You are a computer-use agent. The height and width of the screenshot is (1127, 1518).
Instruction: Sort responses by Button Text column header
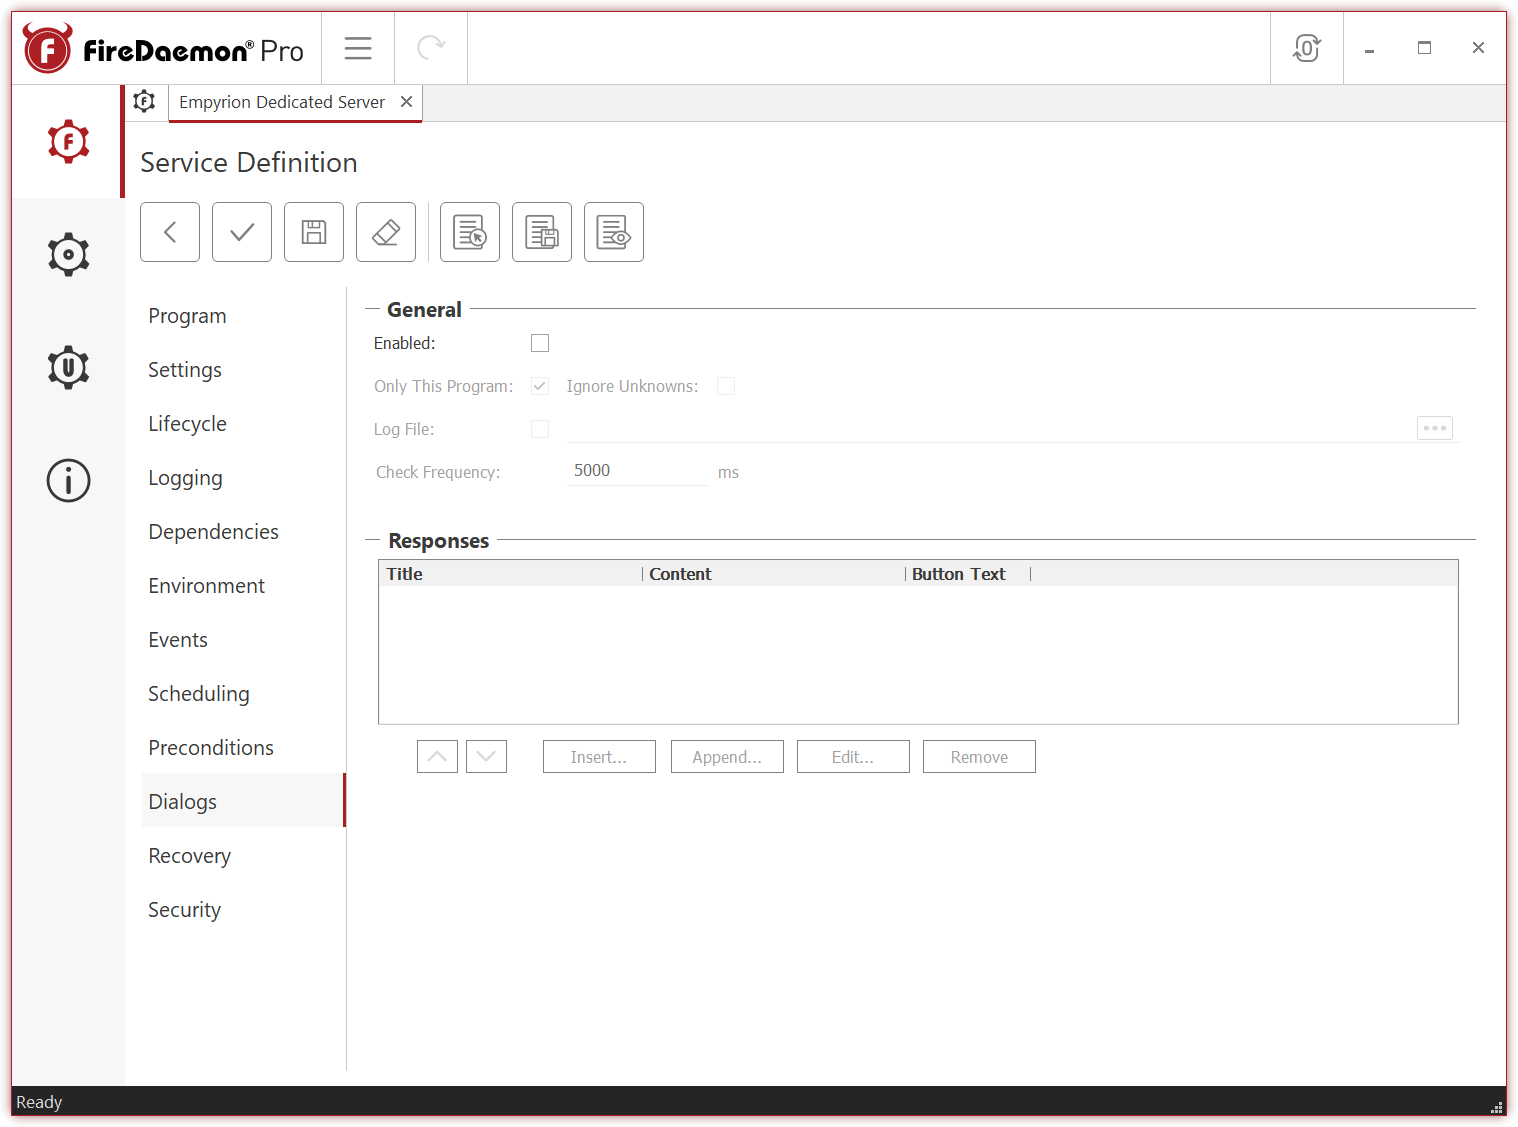(968, 574)
